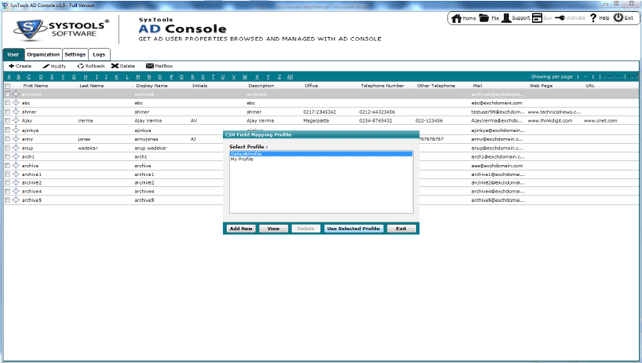Select DefaultProfile in the profile list
The height and width of the screenshot is (363, 642).
coord(321,154)
